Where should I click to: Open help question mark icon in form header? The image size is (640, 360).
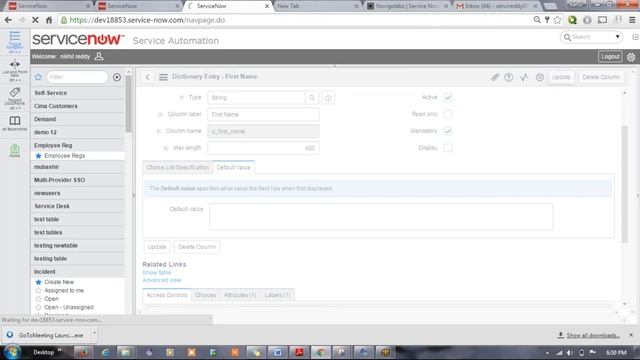point(509,77)
